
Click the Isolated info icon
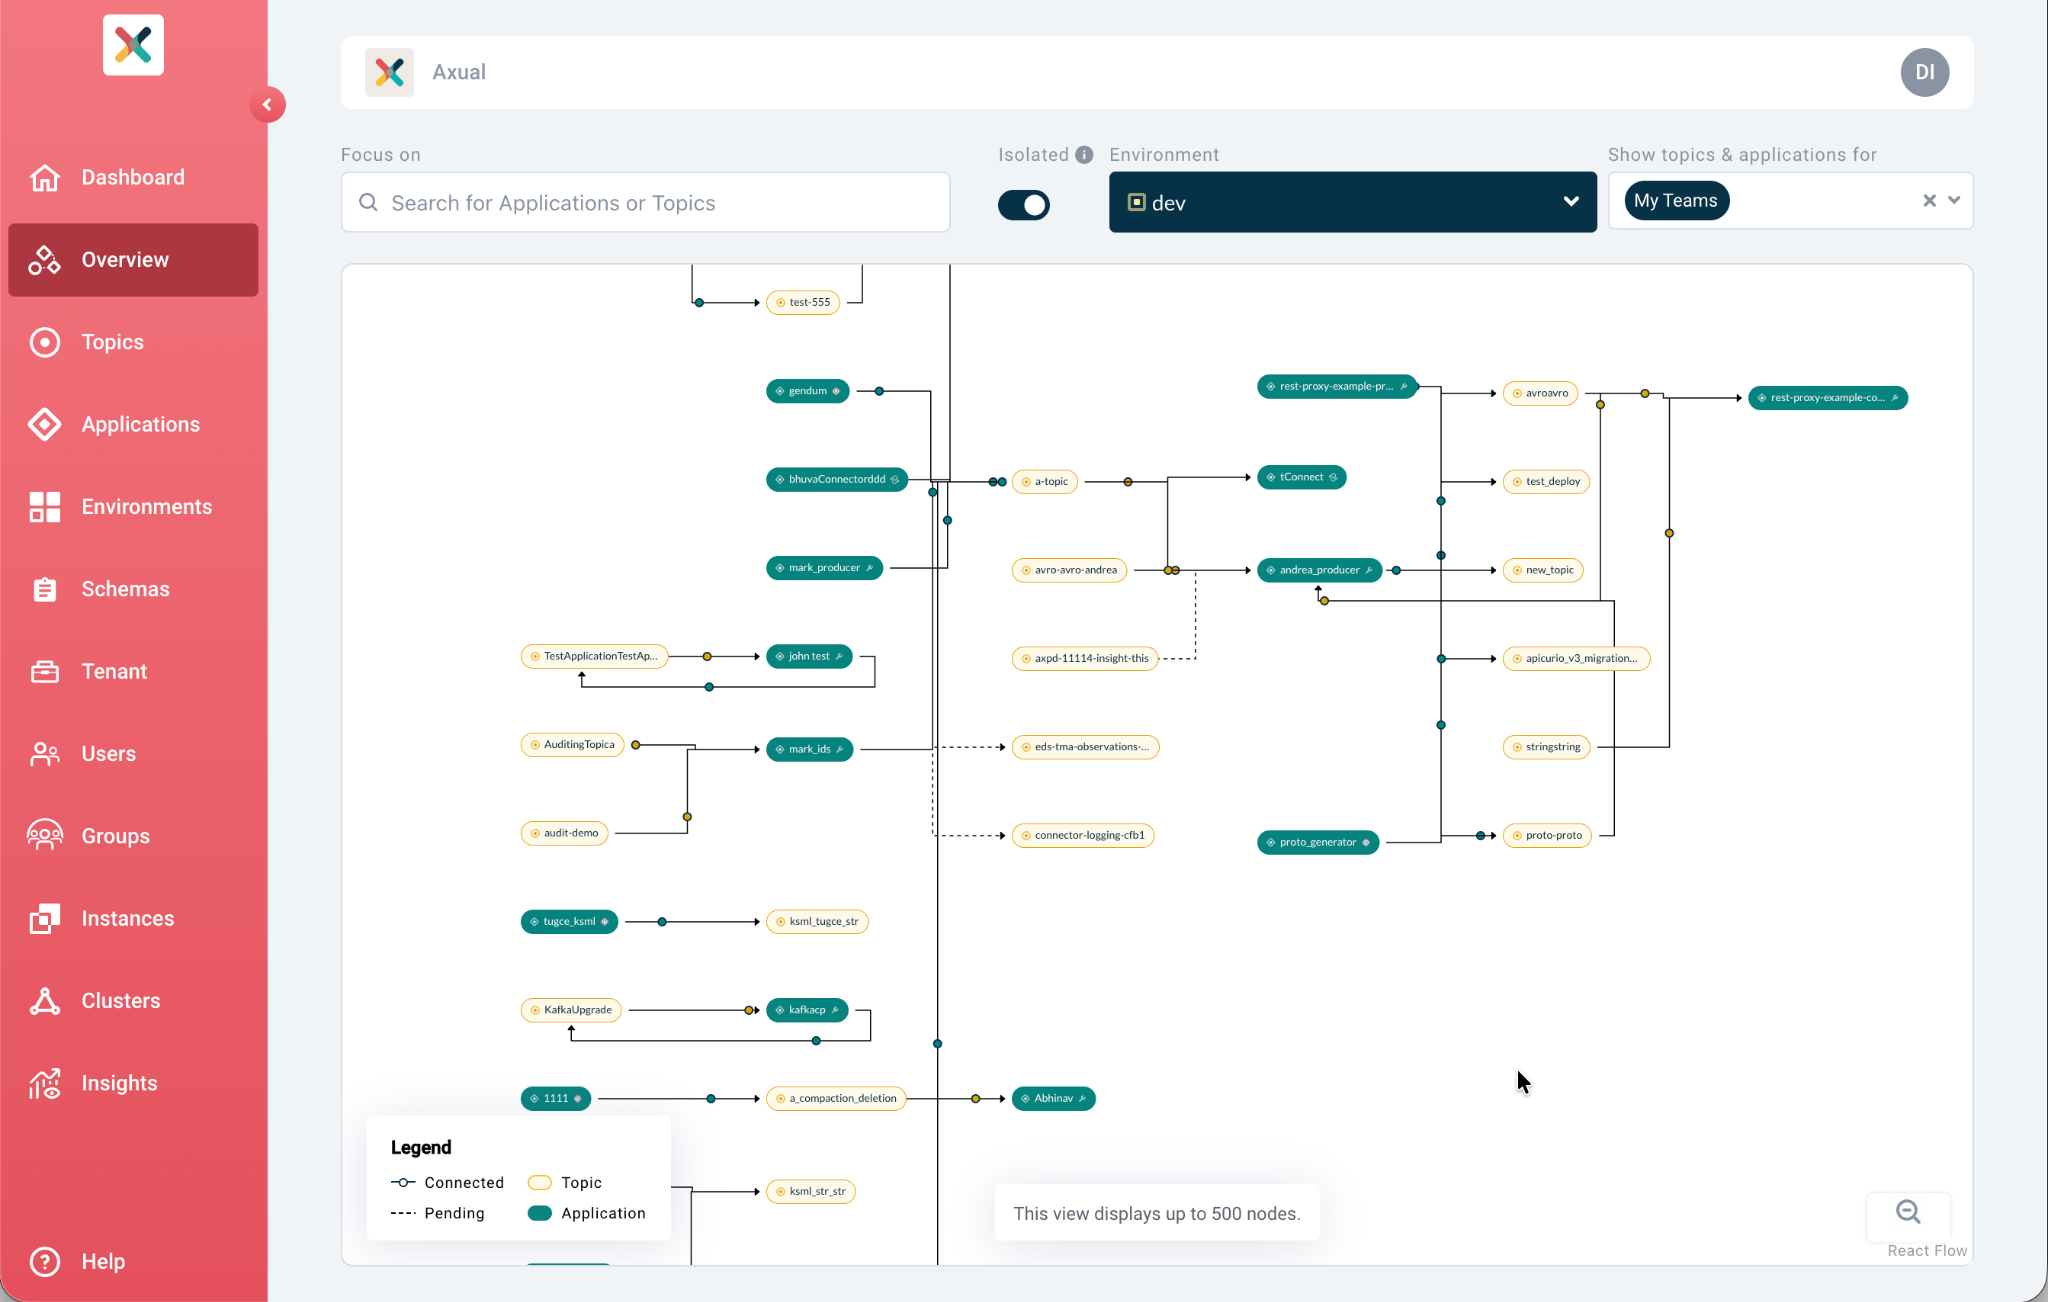[1084, 155]
